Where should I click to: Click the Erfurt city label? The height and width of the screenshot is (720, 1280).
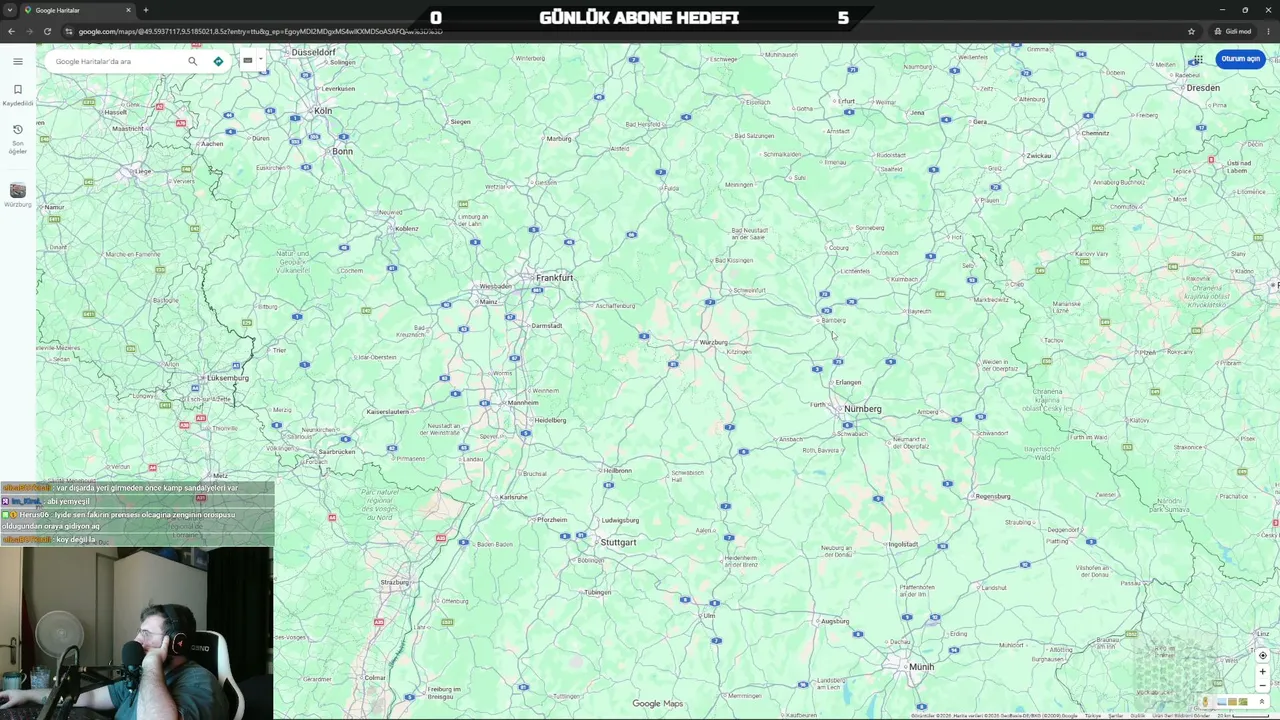click(847, 101)
